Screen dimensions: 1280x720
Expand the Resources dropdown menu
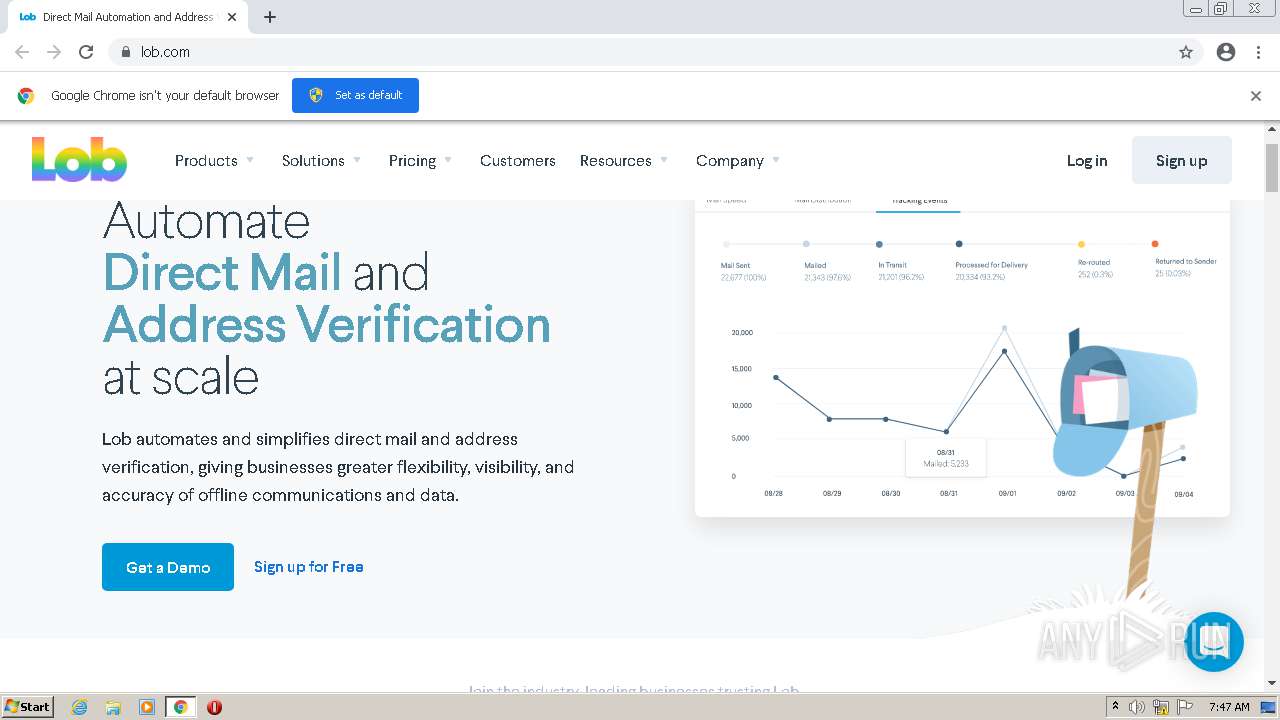624,160
